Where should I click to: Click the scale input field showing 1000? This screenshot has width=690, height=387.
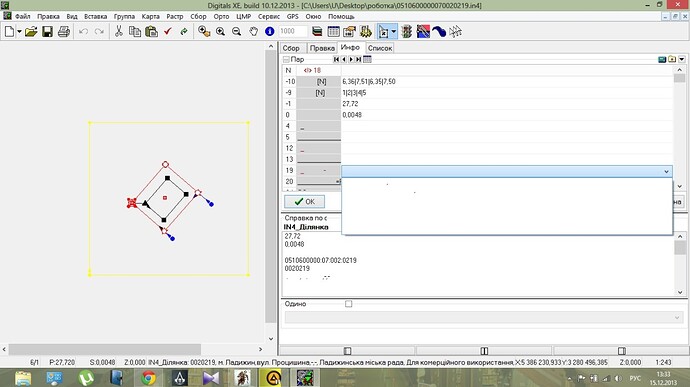[293, 31]
